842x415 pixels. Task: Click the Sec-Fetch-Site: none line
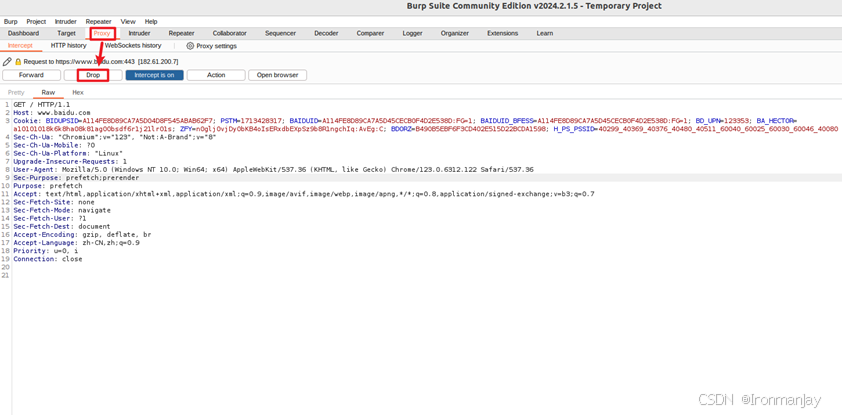[x=54, y=202]
